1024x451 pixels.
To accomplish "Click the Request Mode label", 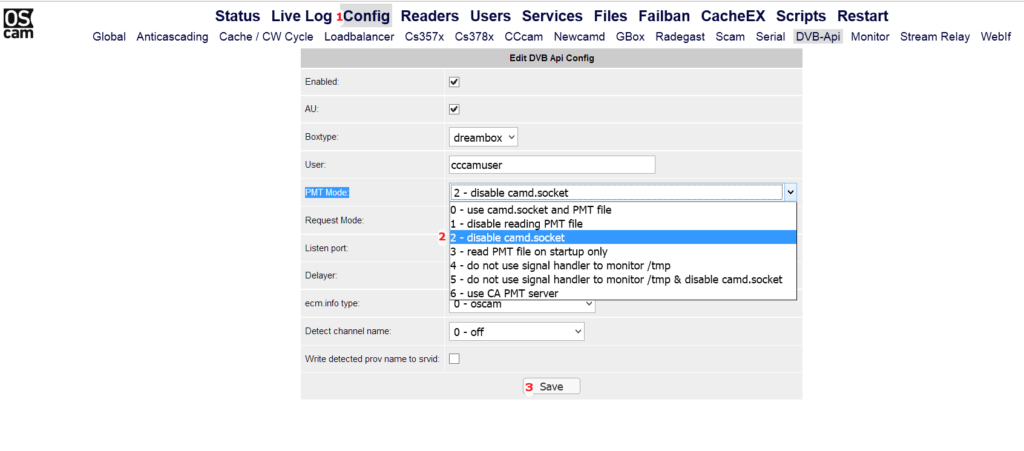I will pyautogui.click(x=334, y=221).
